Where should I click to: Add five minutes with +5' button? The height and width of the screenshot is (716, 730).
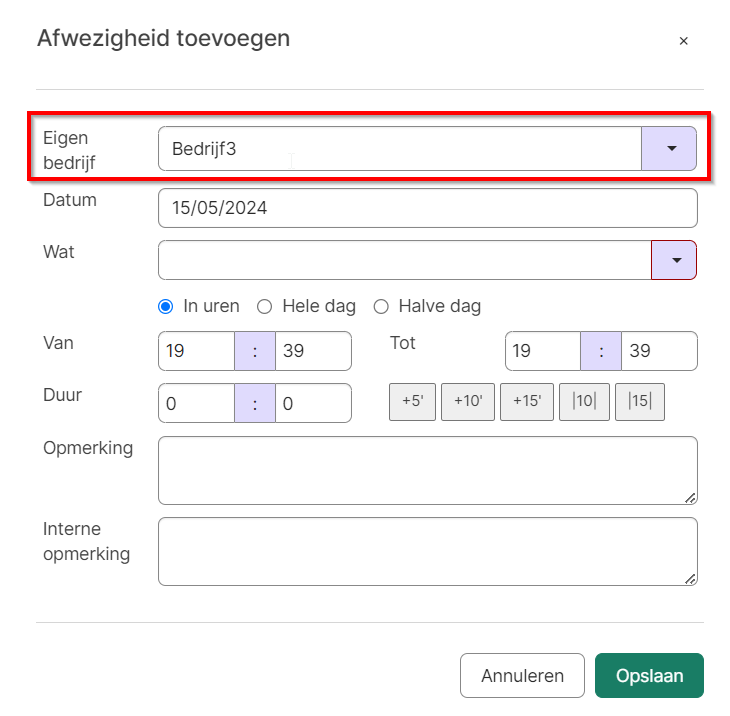click(x=412, y=402)
